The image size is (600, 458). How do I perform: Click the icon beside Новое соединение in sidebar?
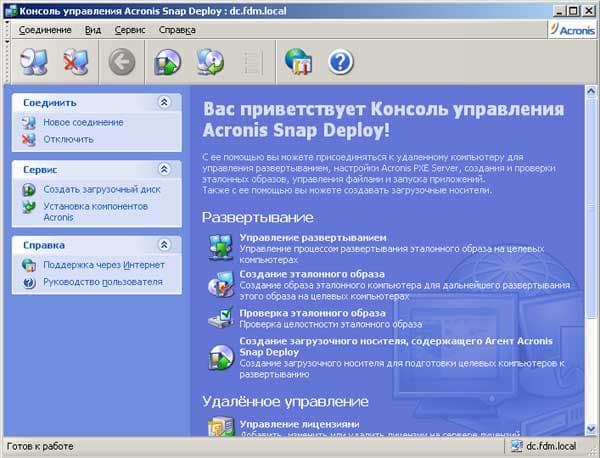point(29,123)
